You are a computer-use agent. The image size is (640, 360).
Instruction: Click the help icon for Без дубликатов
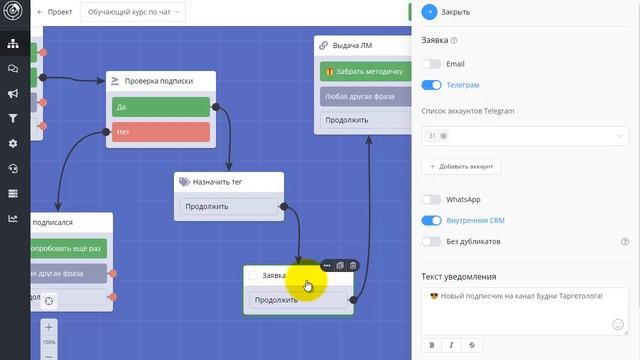(x=624, y=242)
